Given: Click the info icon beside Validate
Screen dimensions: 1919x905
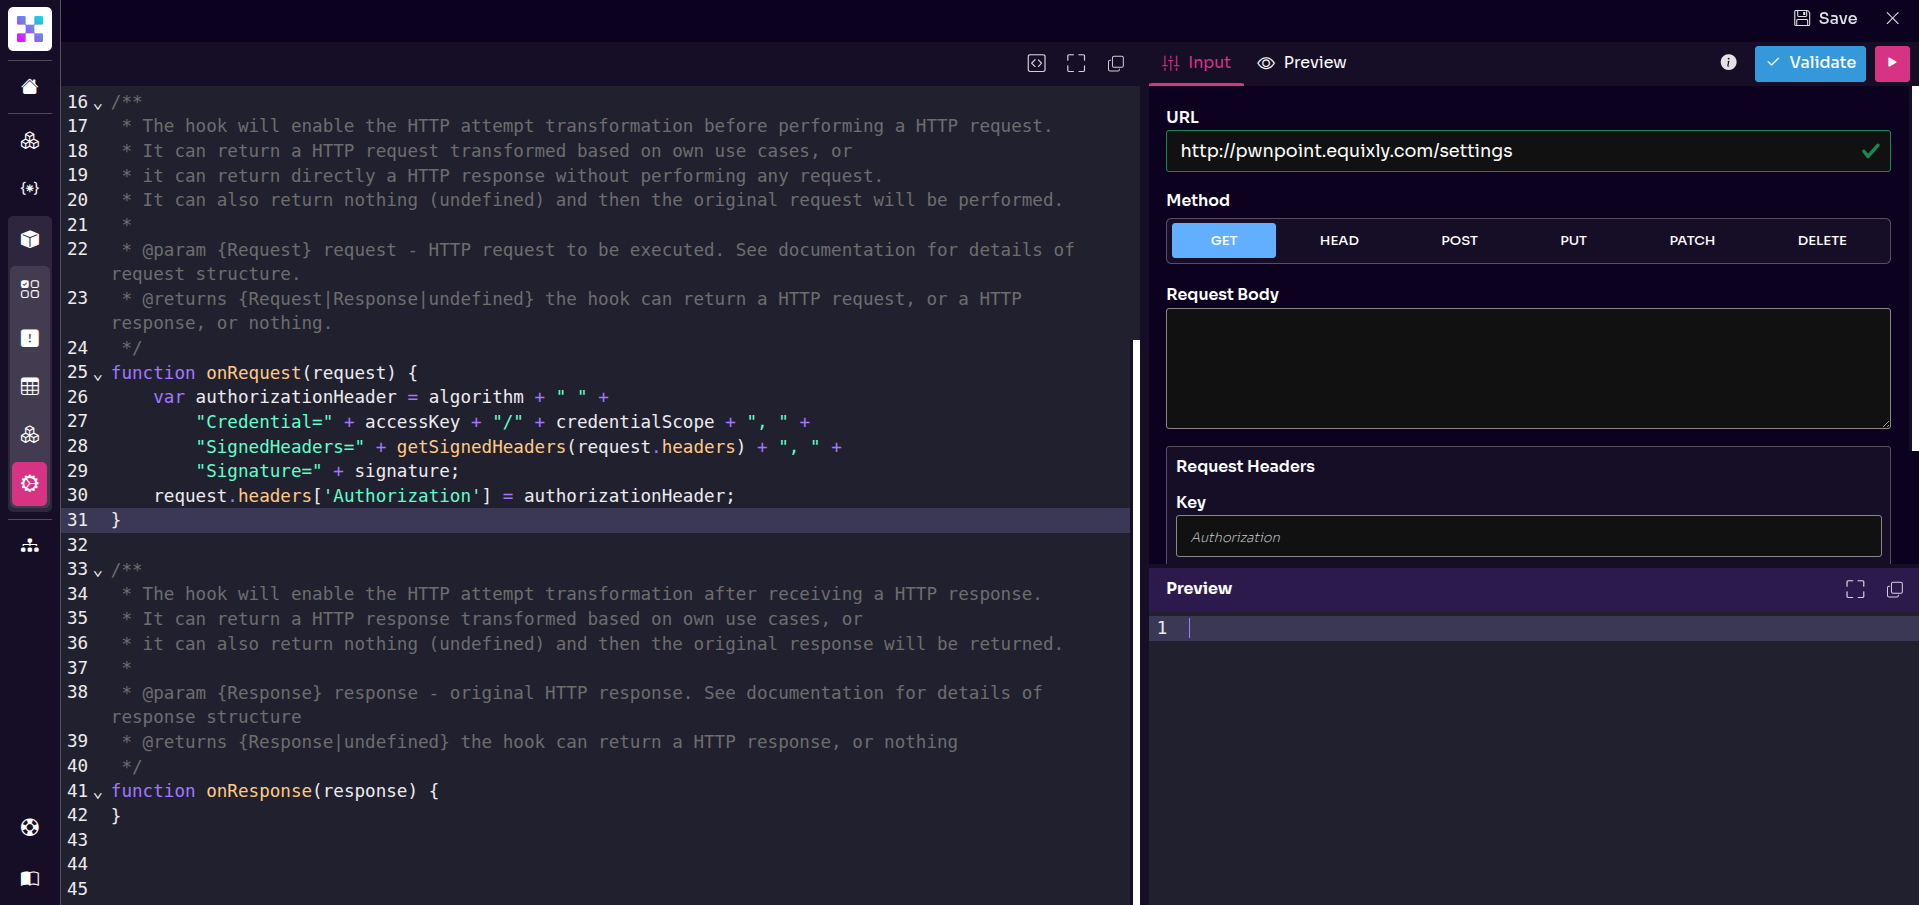Looking at the screenshot, I should [1728, 62].
